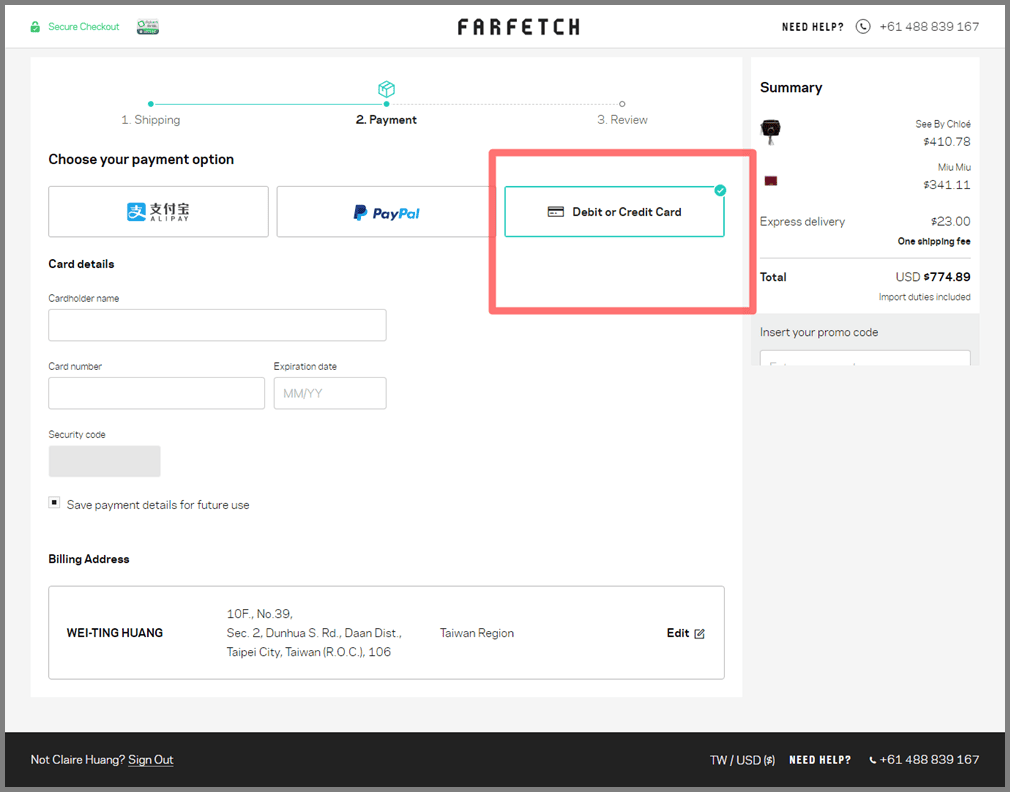Focus the Cardholder name field
Image resolution: width=1010 pixels, height=792 pixels.
[x=217, y=325]
